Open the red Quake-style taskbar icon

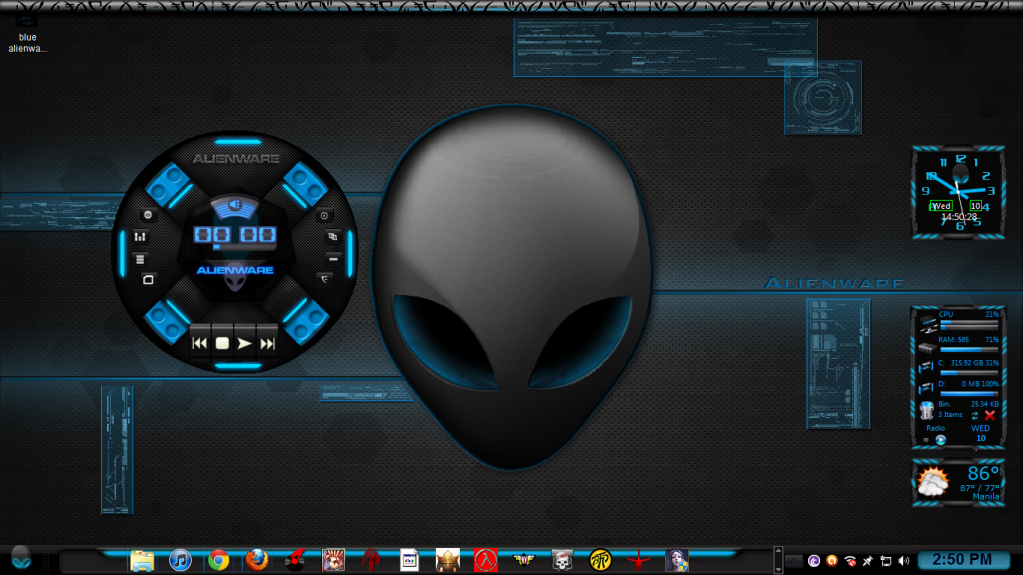638,560
